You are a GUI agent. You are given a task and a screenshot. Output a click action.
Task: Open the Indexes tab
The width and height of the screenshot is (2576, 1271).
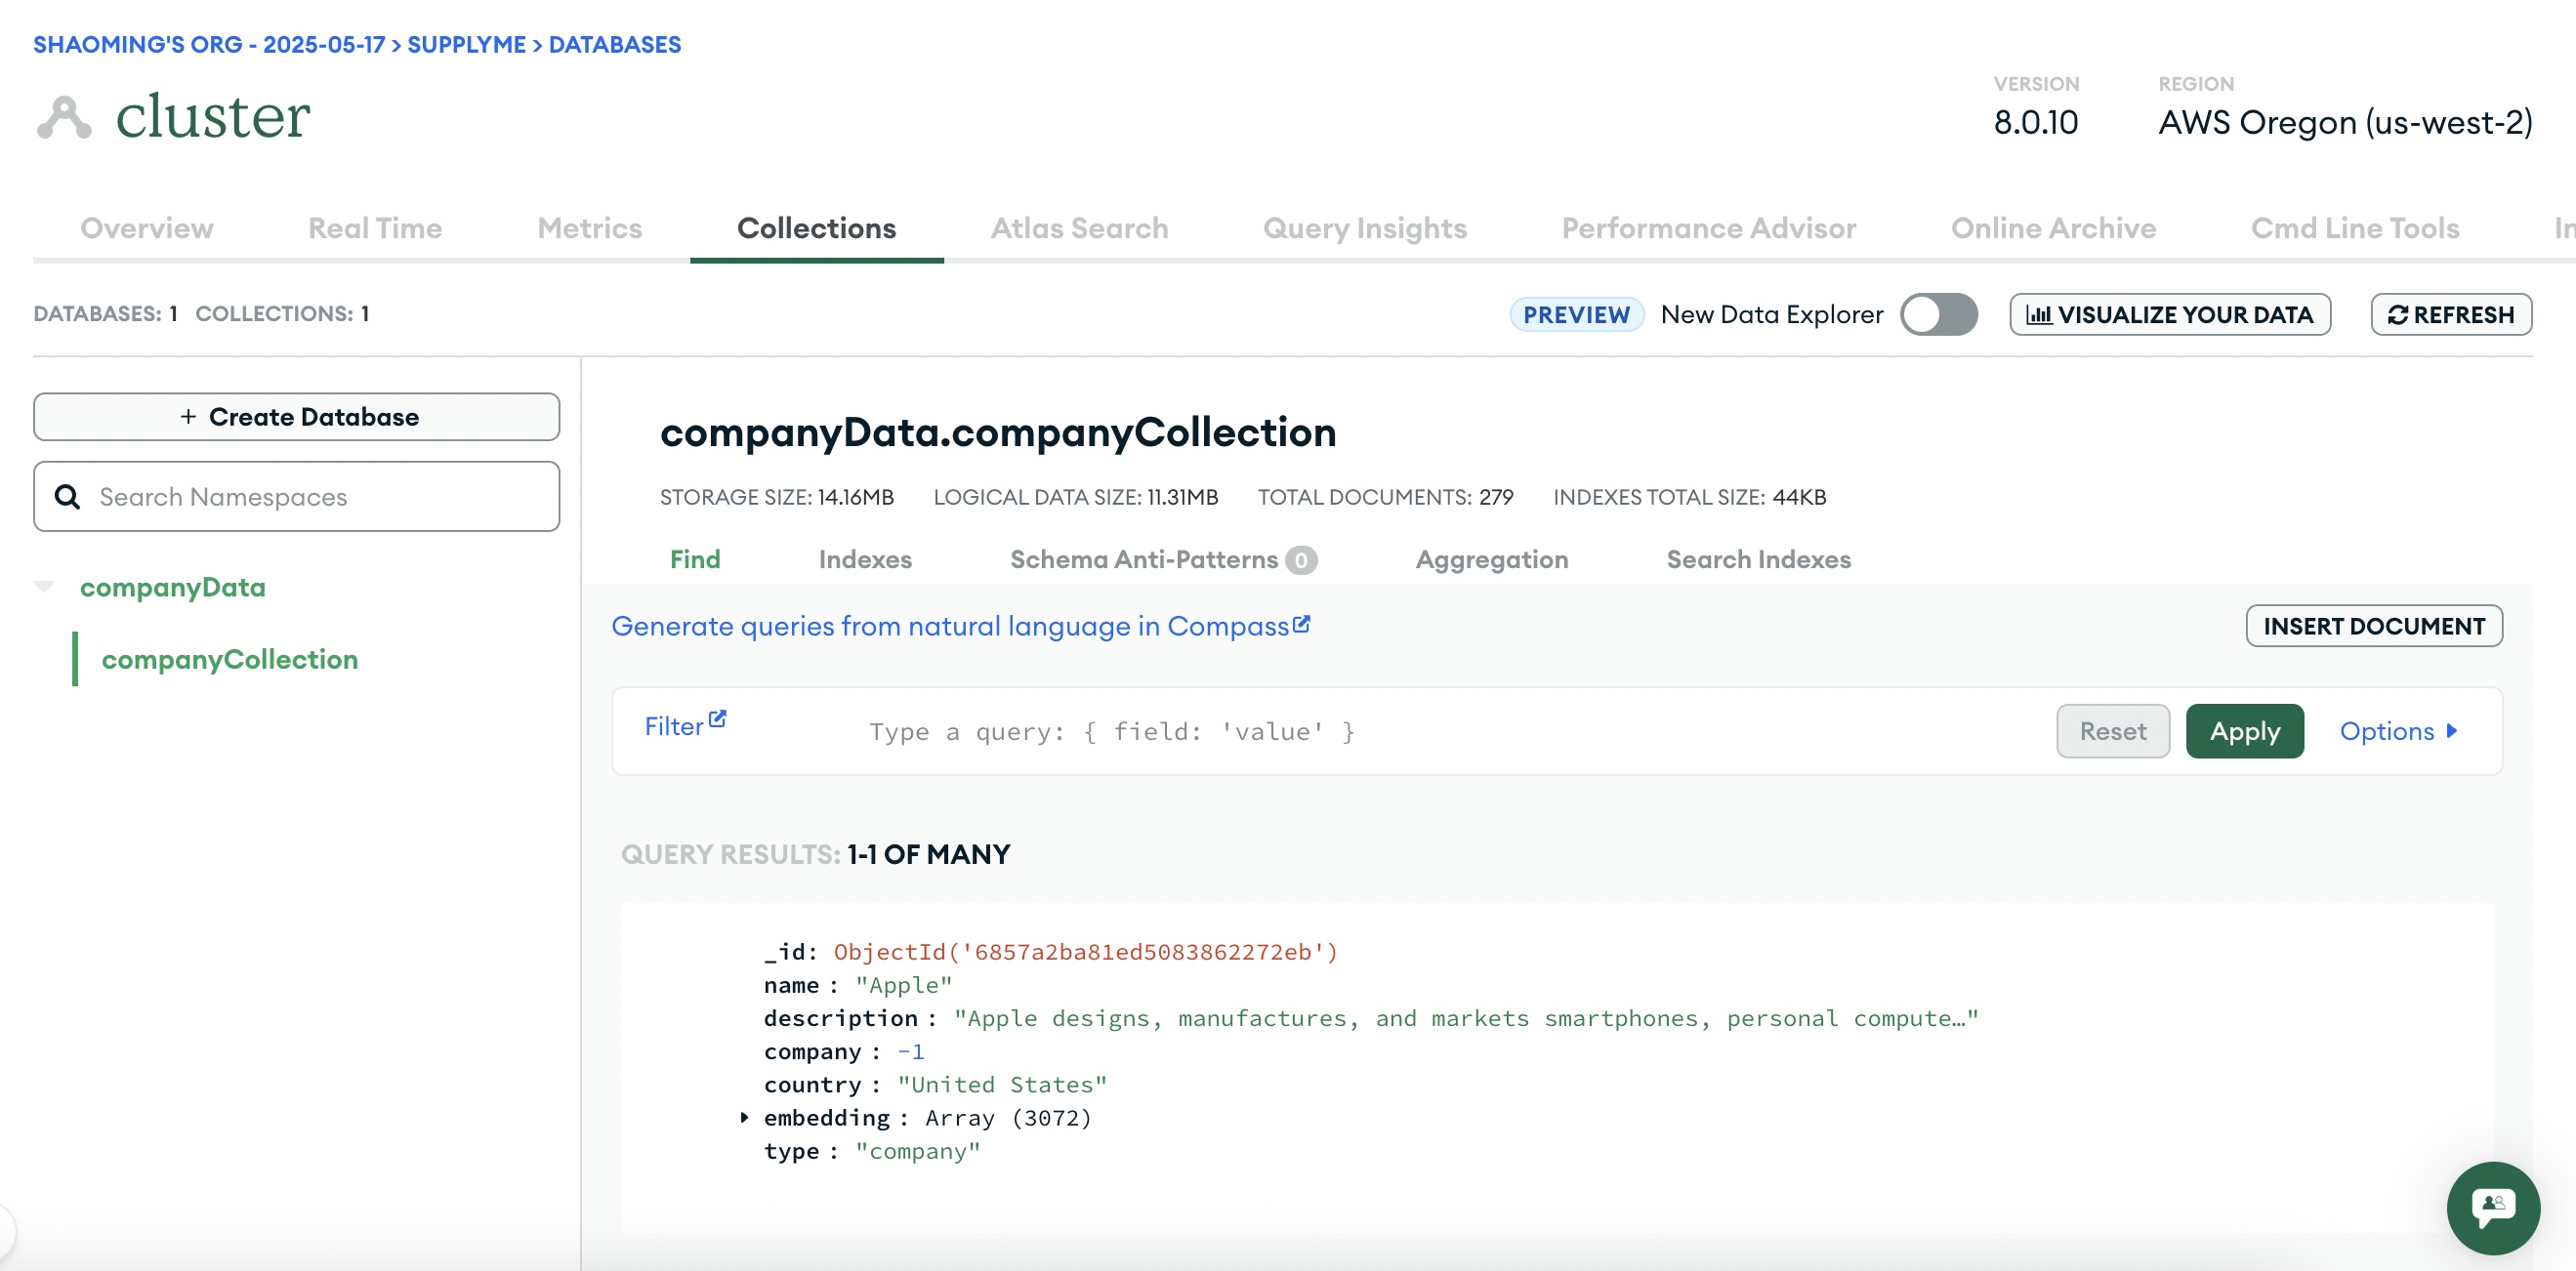coord(864,559)
